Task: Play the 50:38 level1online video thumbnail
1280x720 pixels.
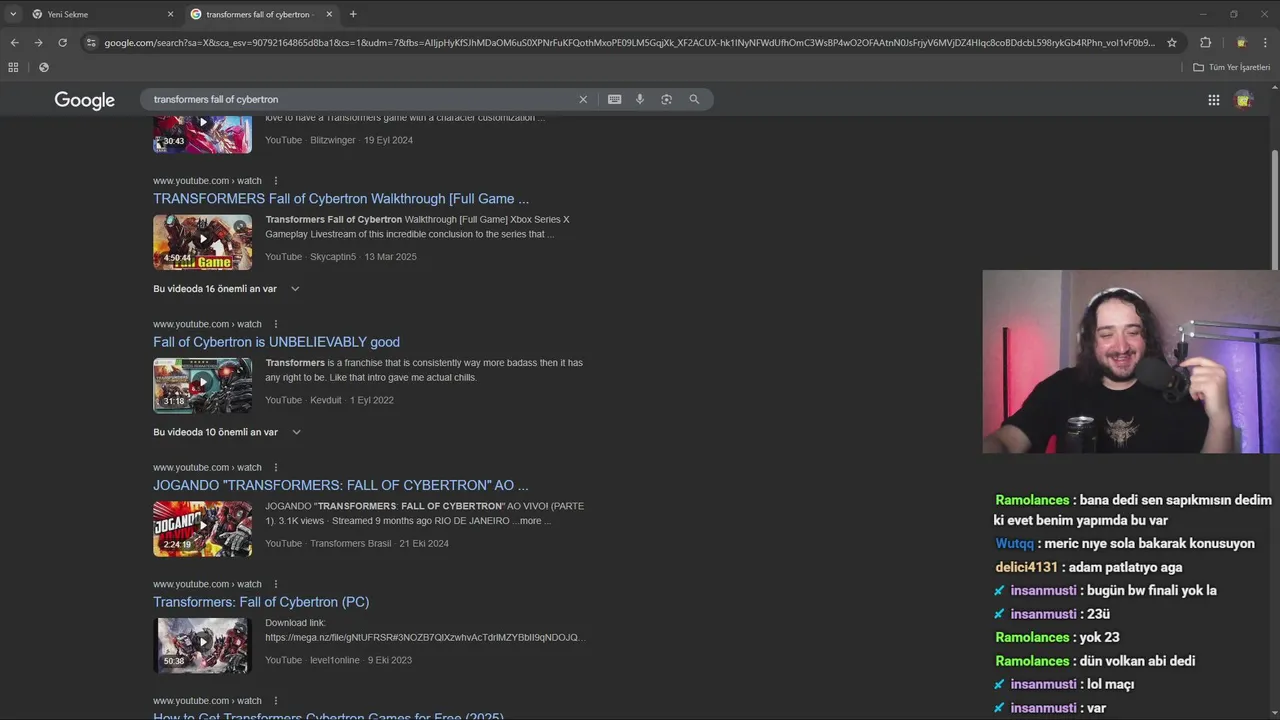Action: coord(202,645)
